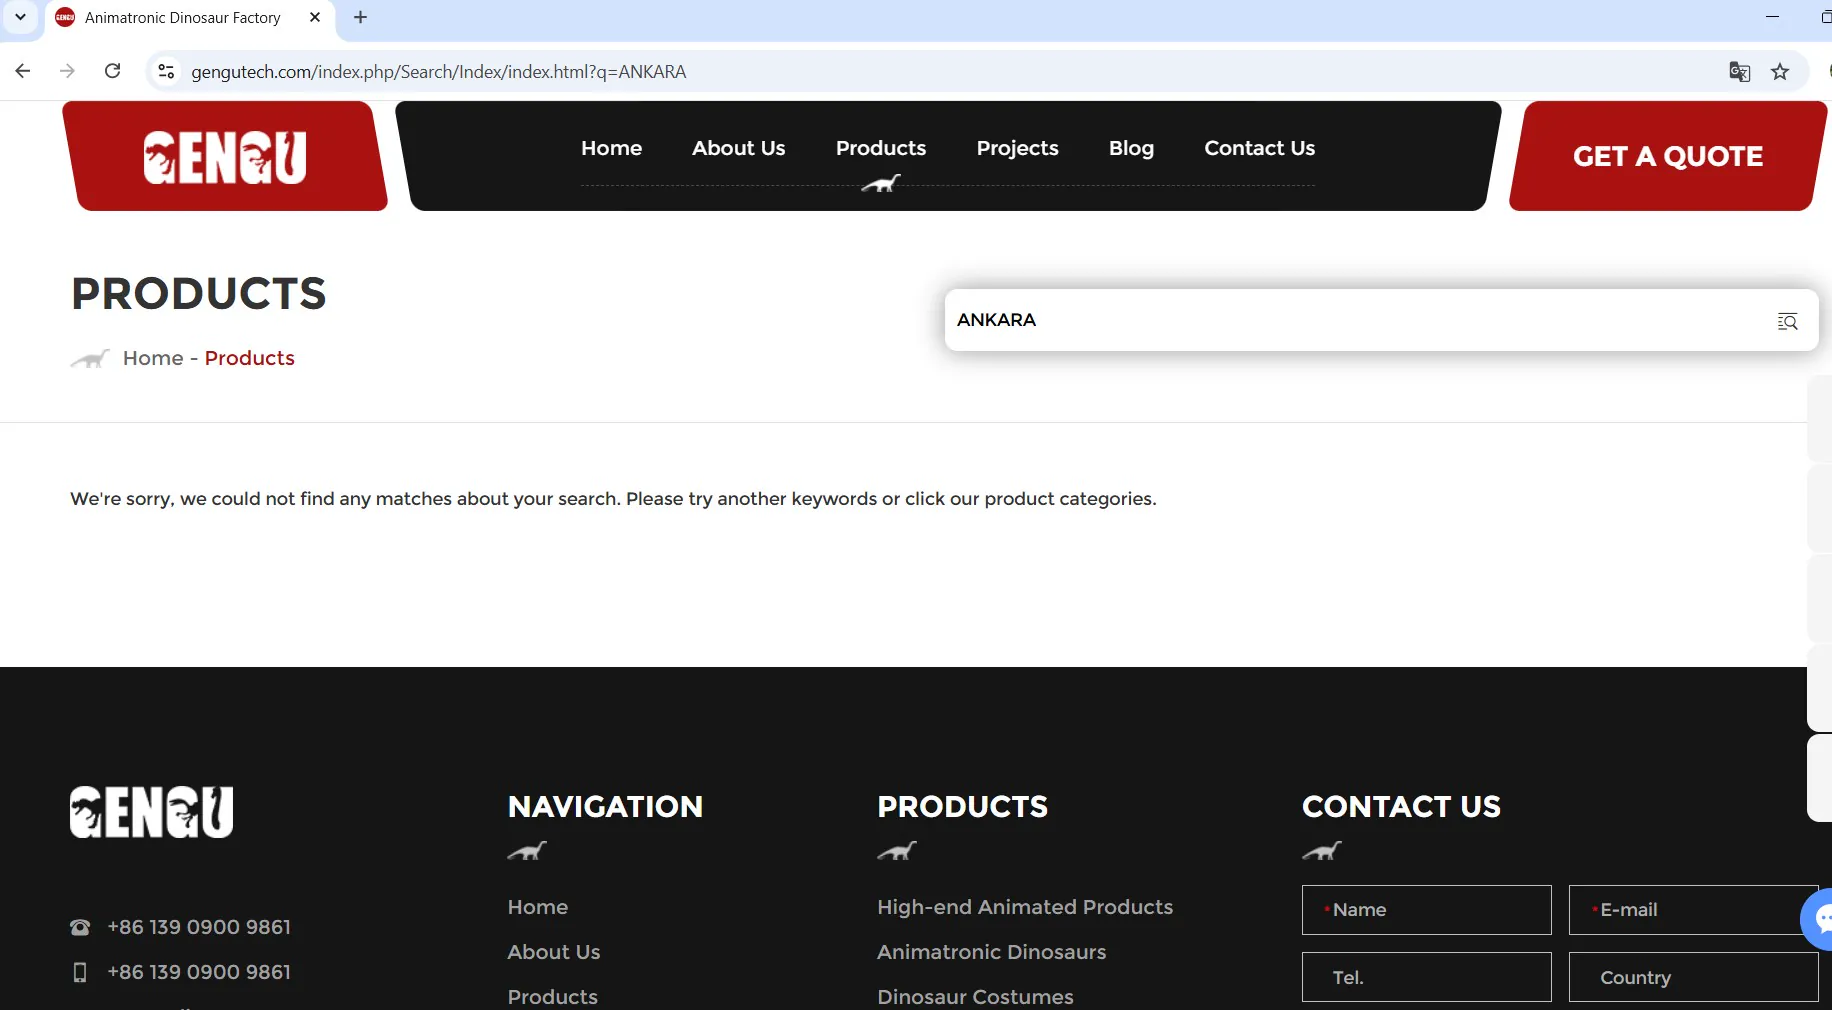
Task: Click the Name input field in contact form
Action: (x=1426, y=910)
